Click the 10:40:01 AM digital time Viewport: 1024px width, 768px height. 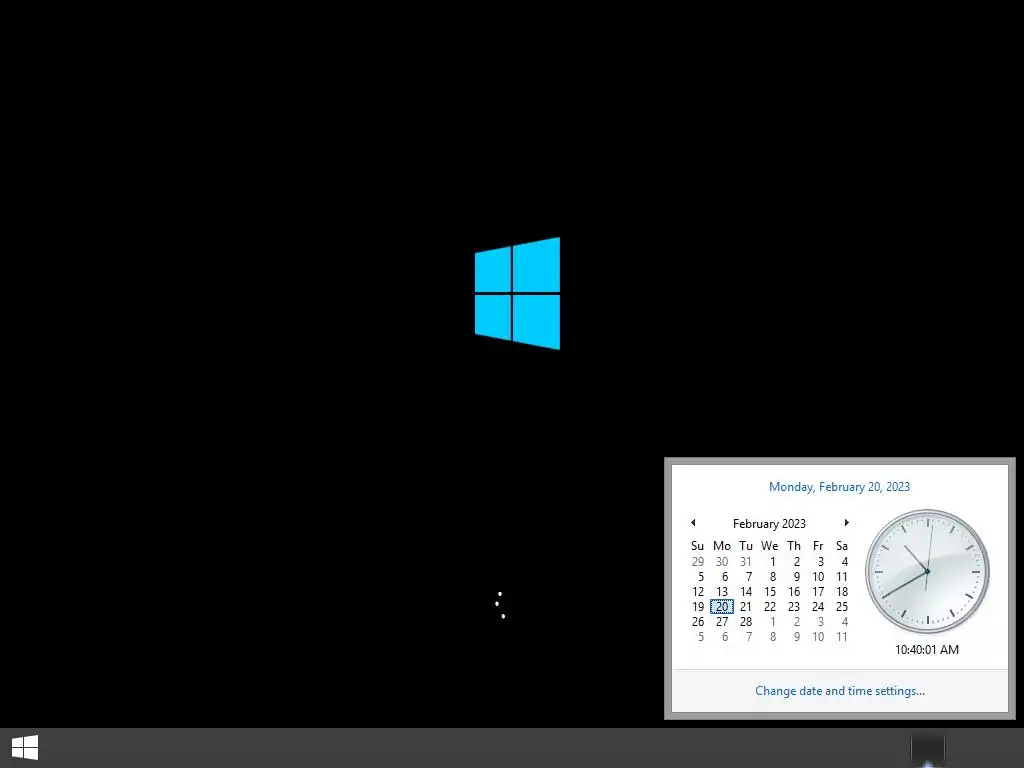tap(927, 650)
